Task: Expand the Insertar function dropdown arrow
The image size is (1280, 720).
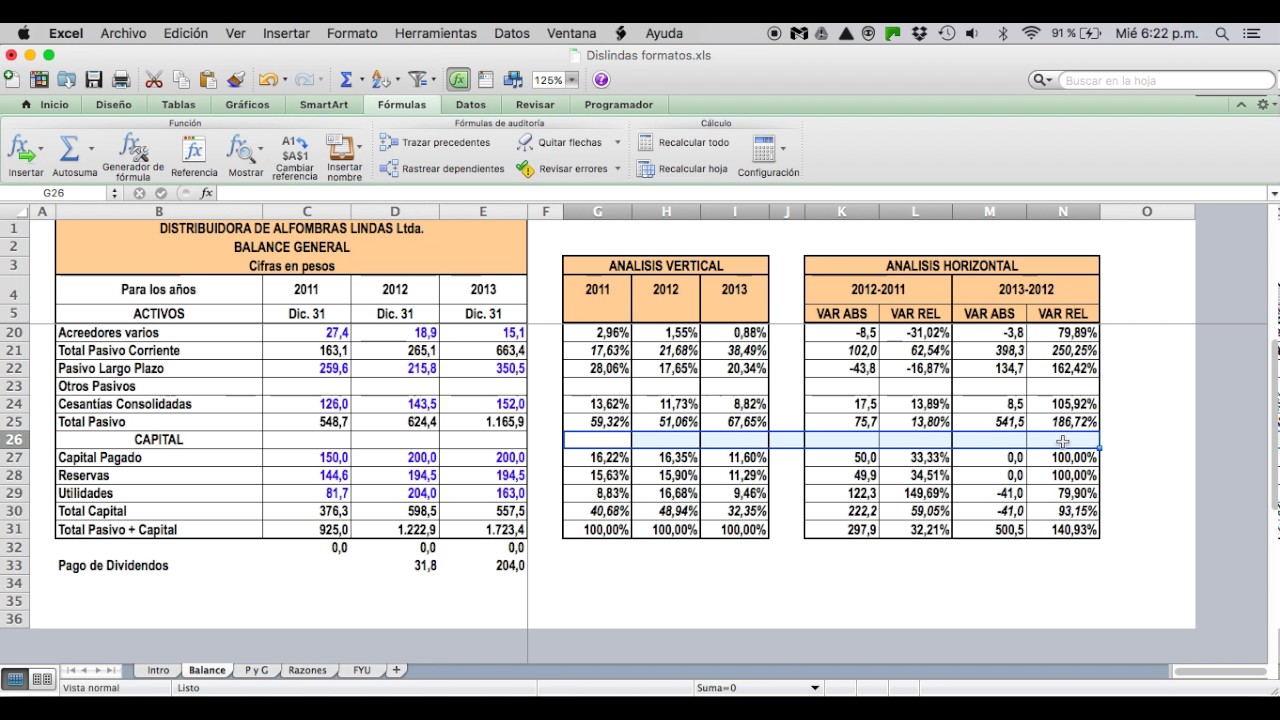Action: pos(41,149)
